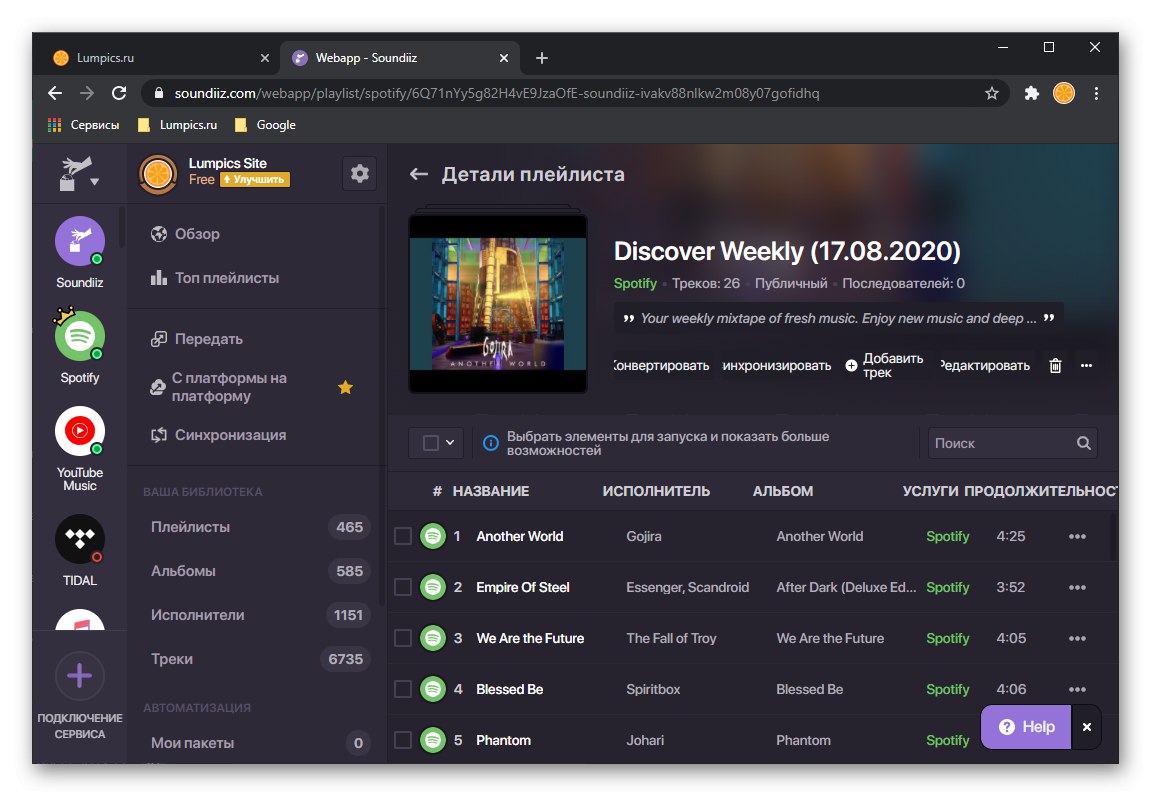Open Chrome profile avatar
Image resolution: width=1151 pixels, height=796 pixels.
tap(1064, 93)
